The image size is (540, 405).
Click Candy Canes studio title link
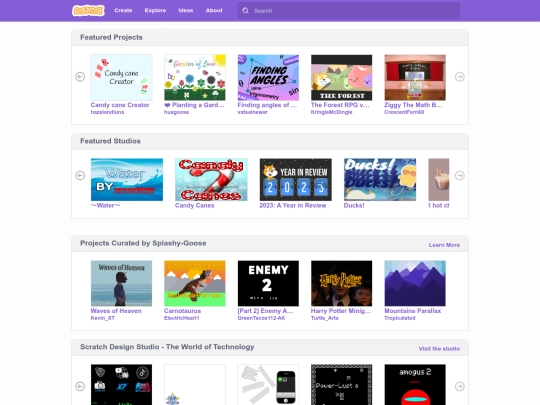195,206
